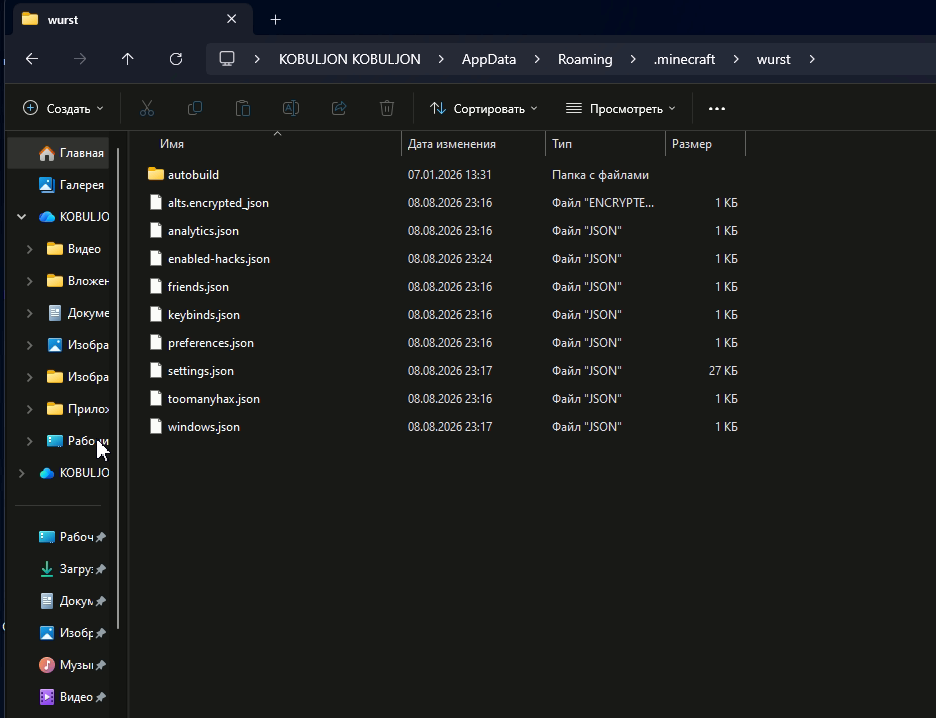Collapse the first KOBULJON OneDrive tree node
The height and width of the screenshot is (718, 936).
[x=21, y=217]
